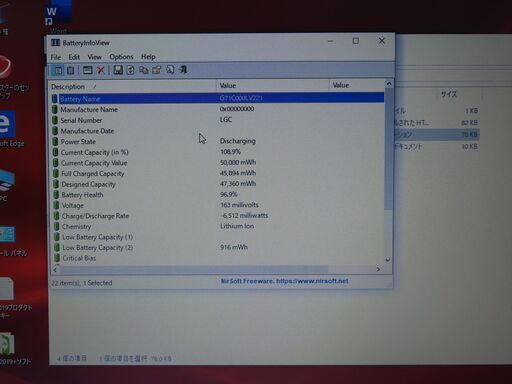Select the Manufacture Date row

tap(218, 131)
